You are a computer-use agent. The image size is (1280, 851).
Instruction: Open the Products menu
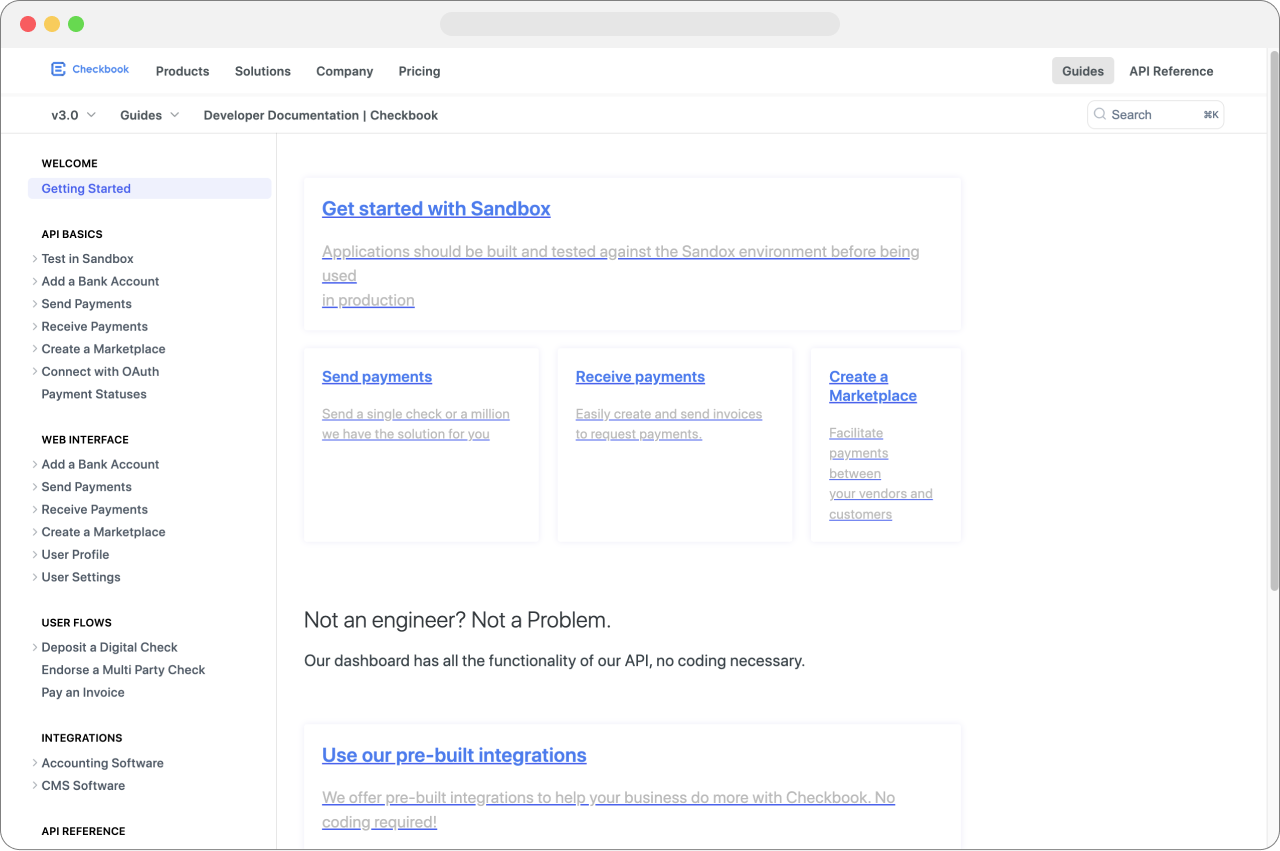(x=182, y=71)
